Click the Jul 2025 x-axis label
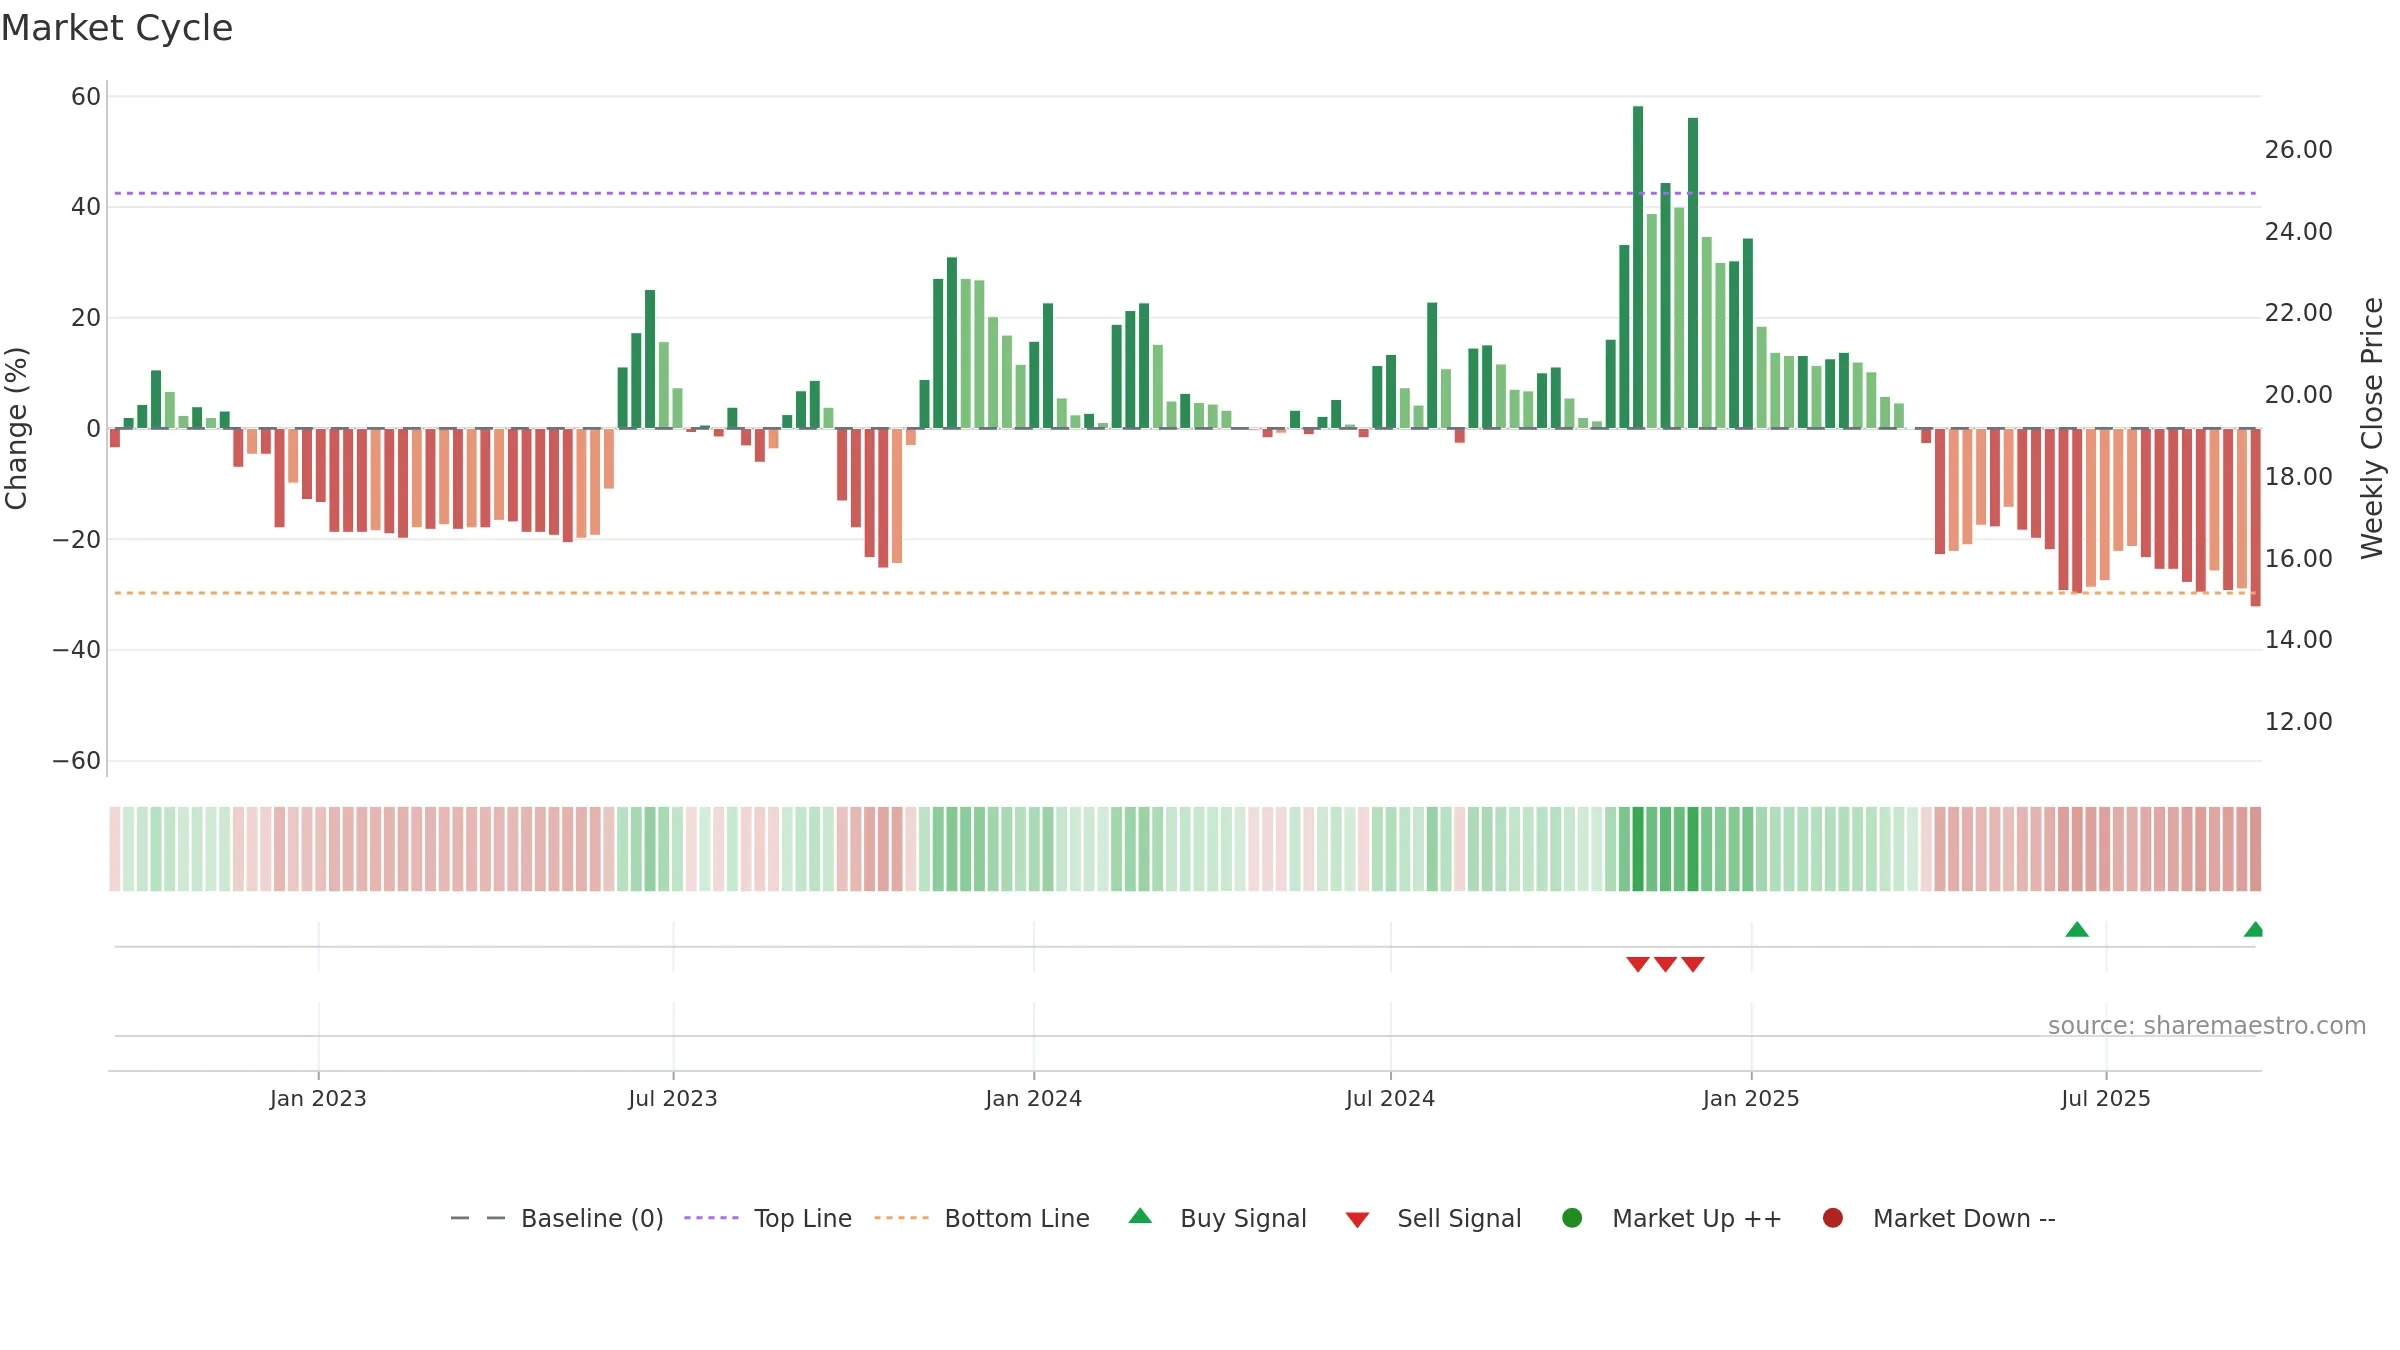This screenshot has width=2400, height=1350. (x=2106, y=1099)
